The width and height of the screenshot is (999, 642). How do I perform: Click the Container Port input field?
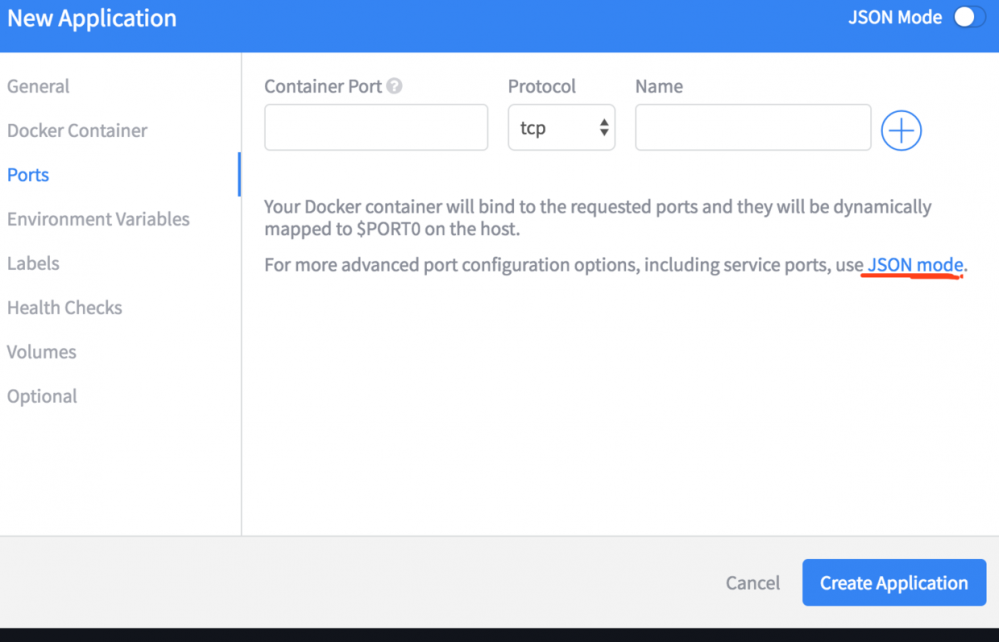[375, 127]
